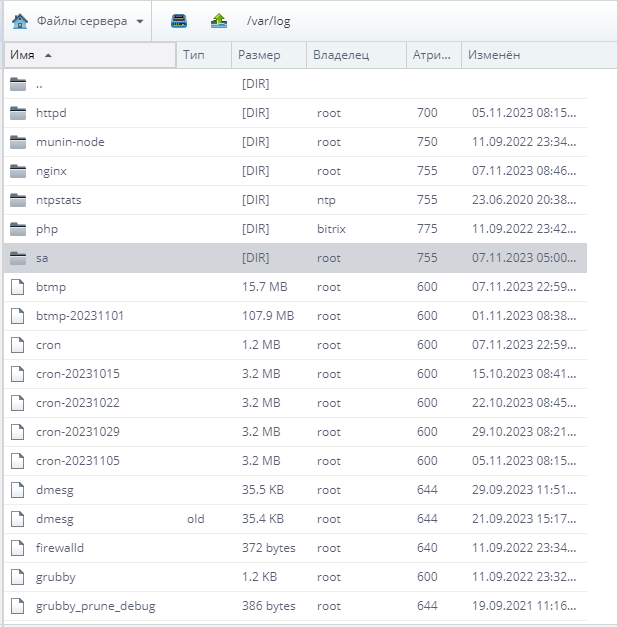
Task: Sort by the Размер column header
Action: point(261,55)
